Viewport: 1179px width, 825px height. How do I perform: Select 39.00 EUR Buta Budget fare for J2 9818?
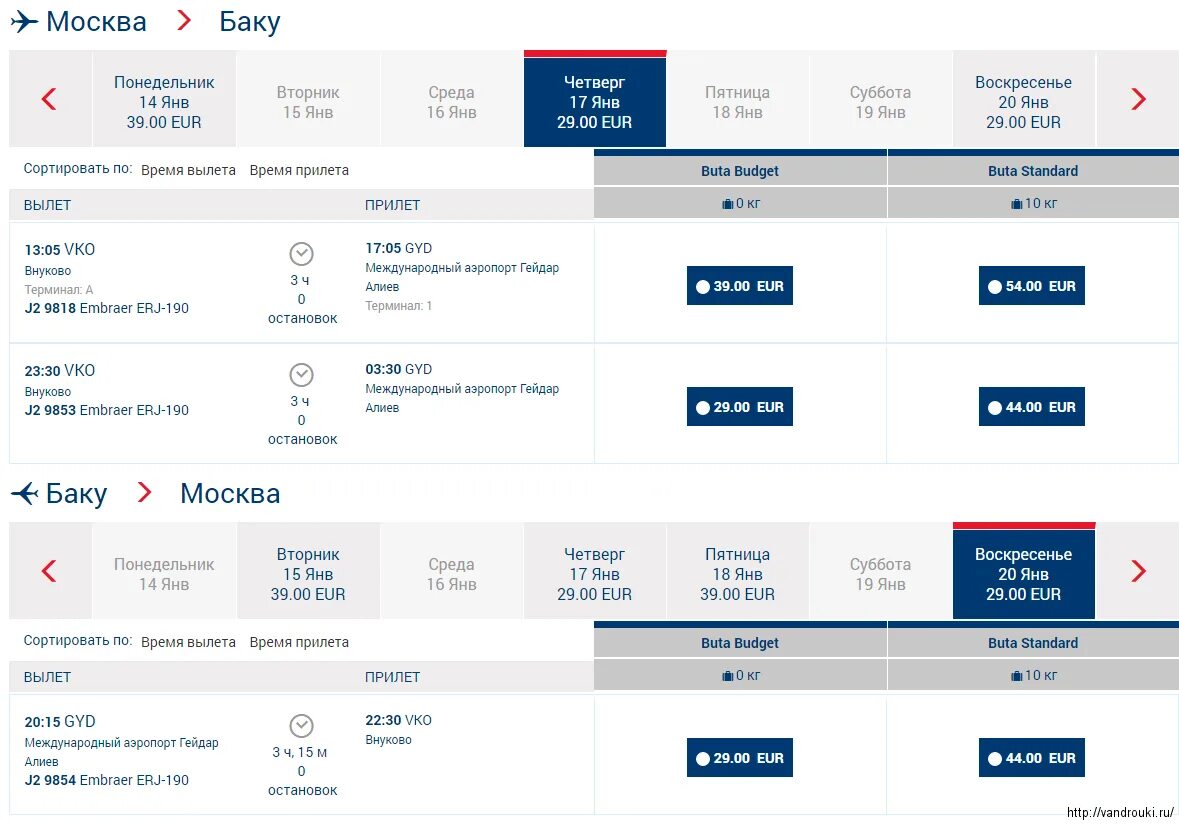(740, 286)
